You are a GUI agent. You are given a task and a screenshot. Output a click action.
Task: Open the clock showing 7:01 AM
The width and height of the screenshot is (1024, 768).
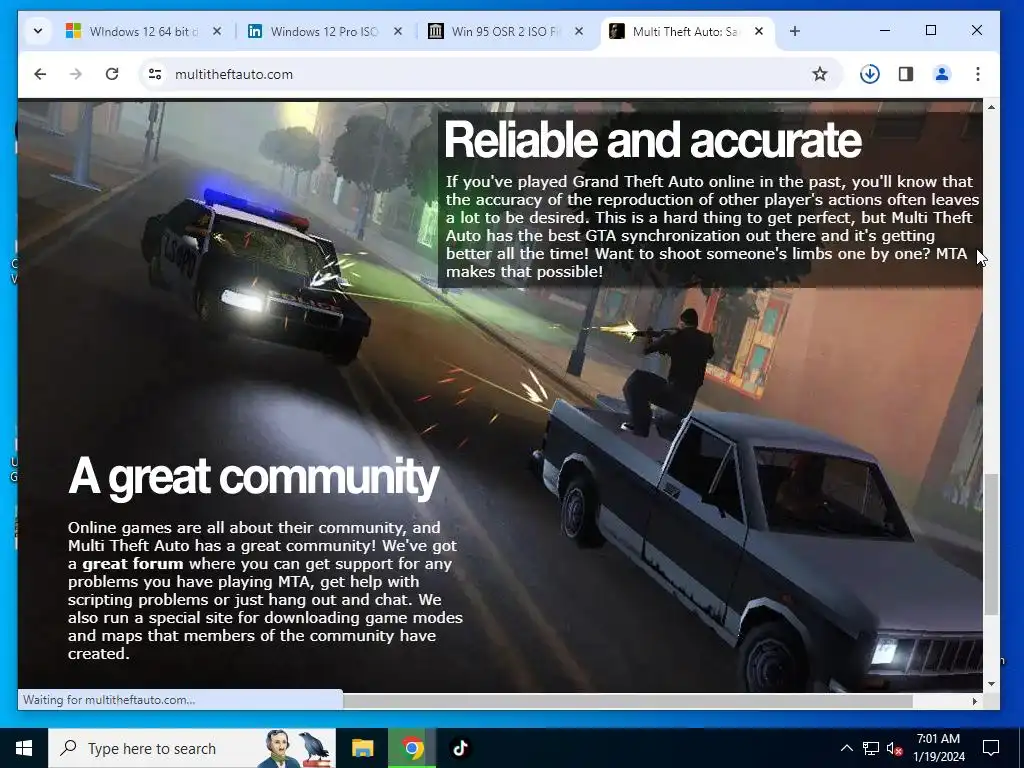tap(938, 748)
